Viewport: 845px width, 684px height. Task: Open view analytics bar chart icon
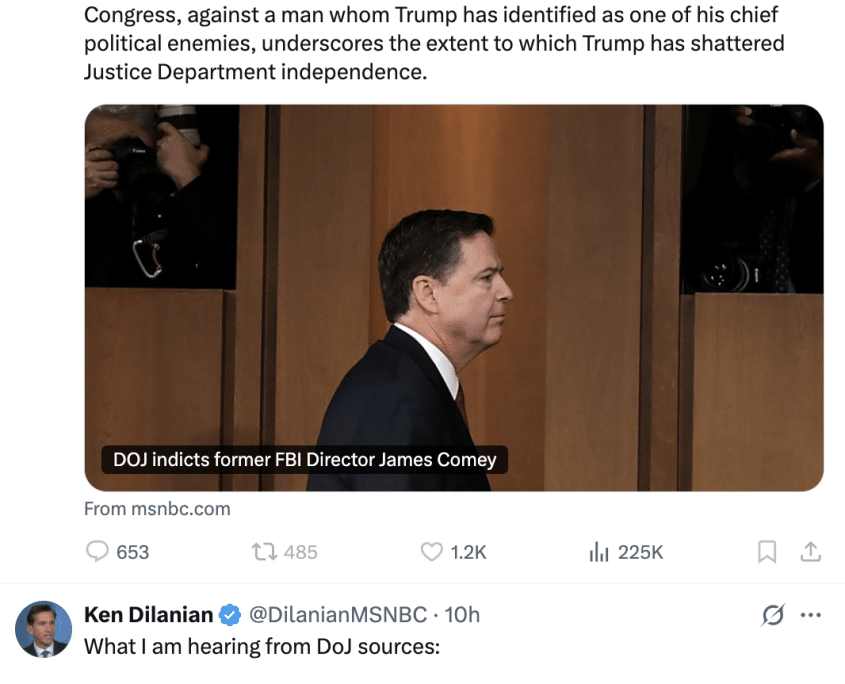[599, 551]
